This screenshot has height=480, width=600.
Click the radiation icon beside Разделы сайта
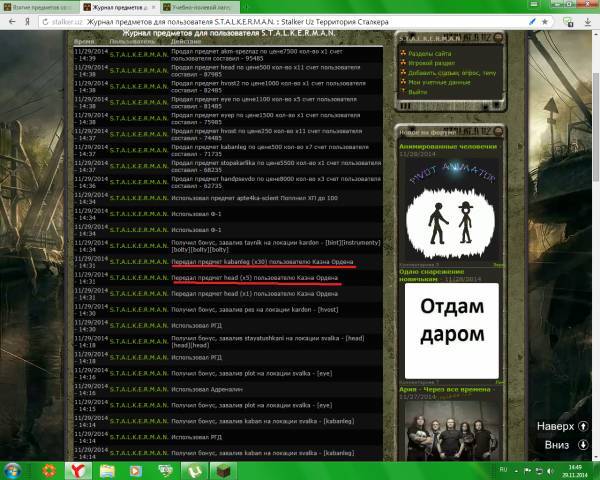(403, 53)
